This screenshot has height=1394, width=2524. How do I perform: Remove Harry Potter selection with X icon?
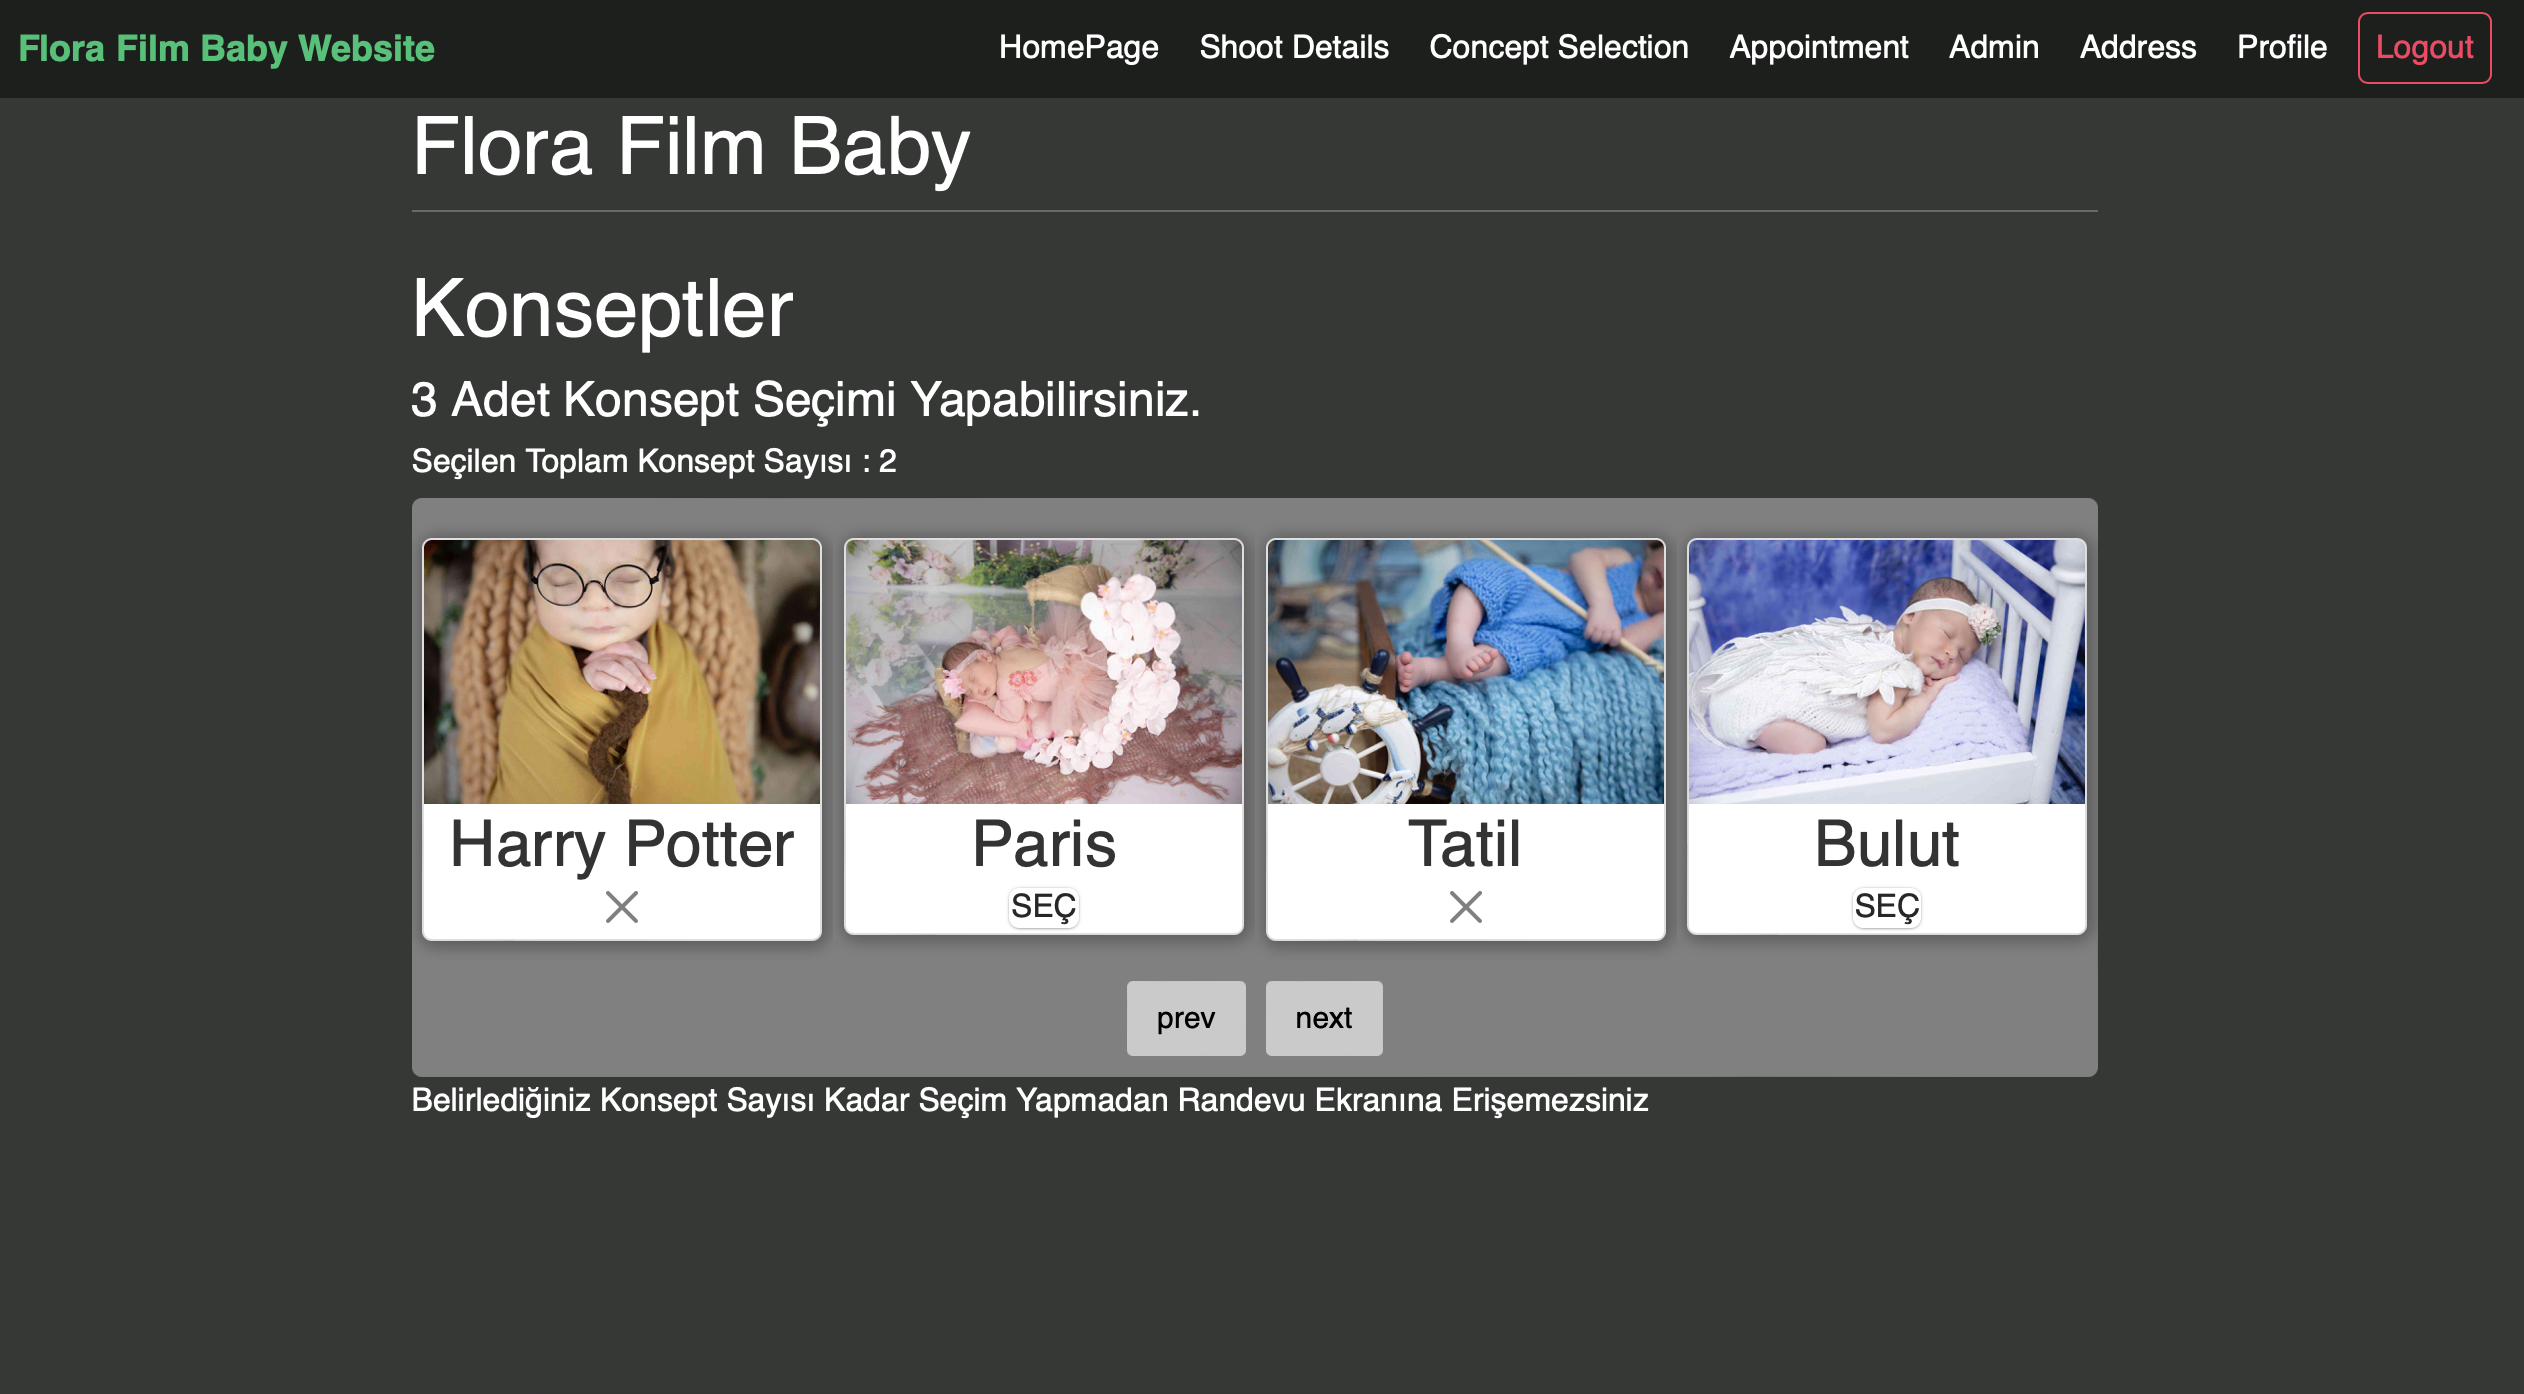coord(621,907)
